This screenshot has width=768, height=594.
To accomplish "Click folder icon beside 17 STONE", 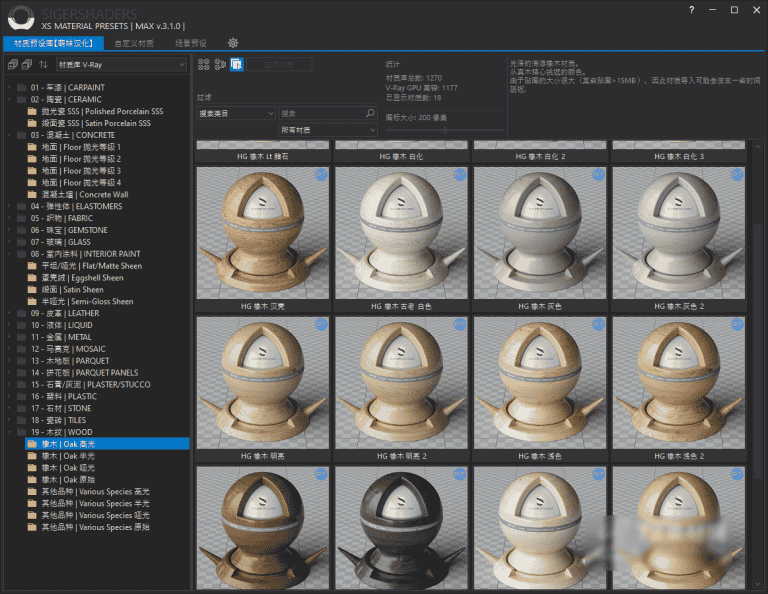I will [x=22, y=408].
